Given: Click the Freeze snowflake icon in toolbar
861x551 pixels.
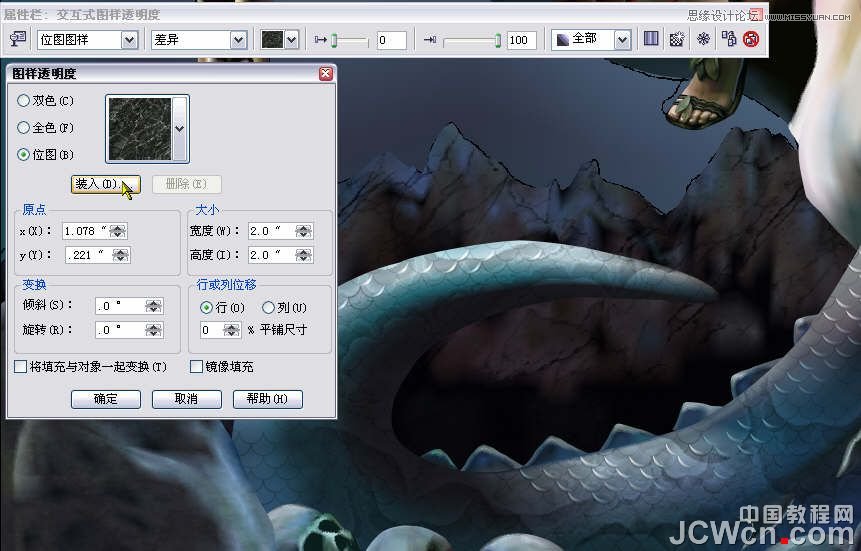Looking at the screenshot, I should click(x=703, y=39).
